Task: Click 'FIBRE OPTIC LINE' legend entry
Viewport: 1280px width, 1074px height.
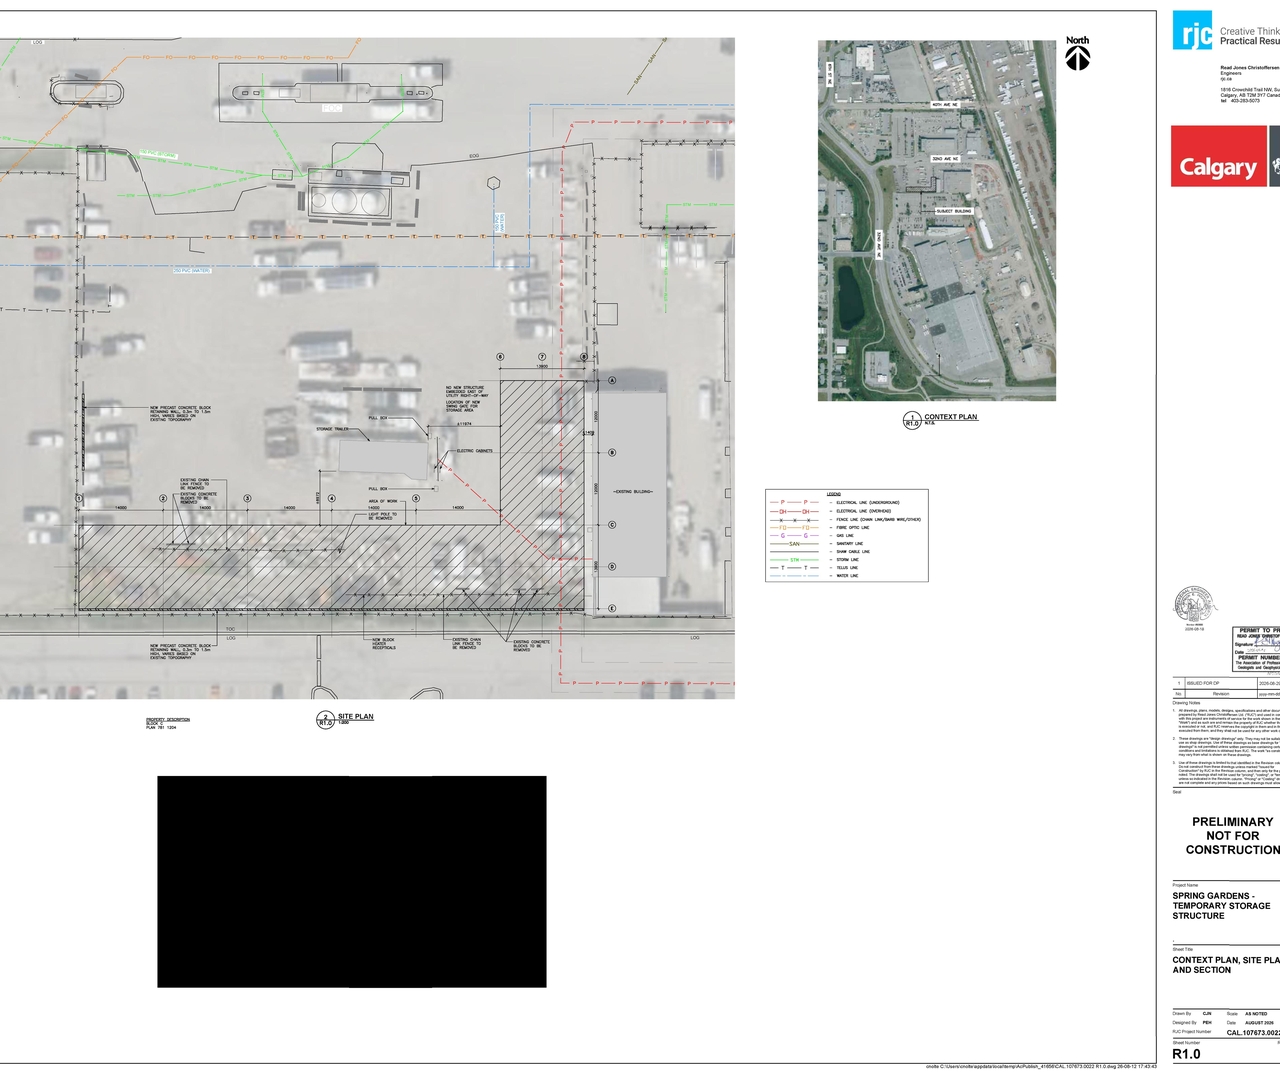Action: [853, 528]
